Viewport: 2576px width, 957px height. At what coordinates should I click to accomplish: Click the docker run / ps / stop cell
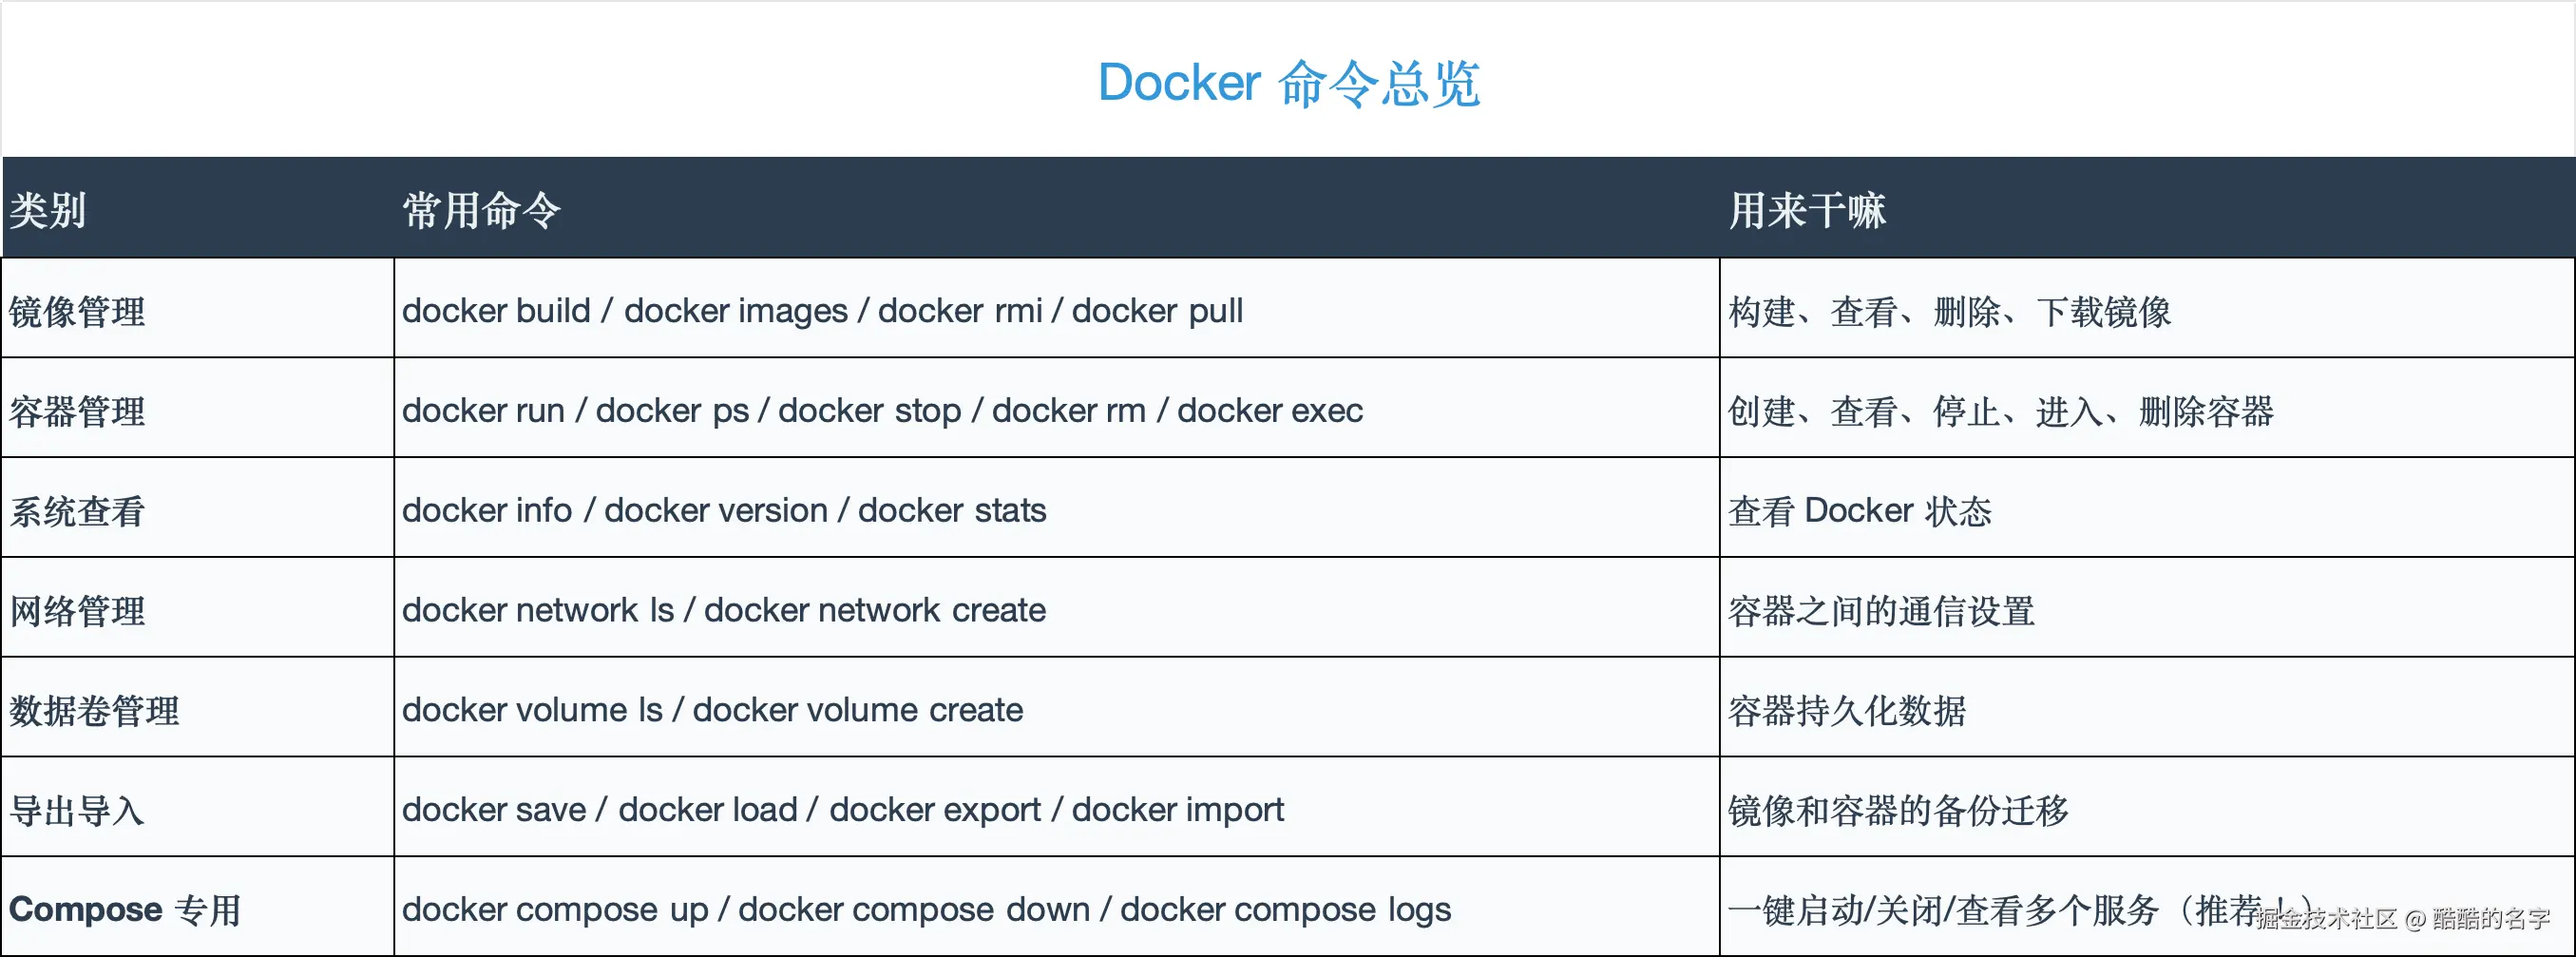click(x=882, y=411)
